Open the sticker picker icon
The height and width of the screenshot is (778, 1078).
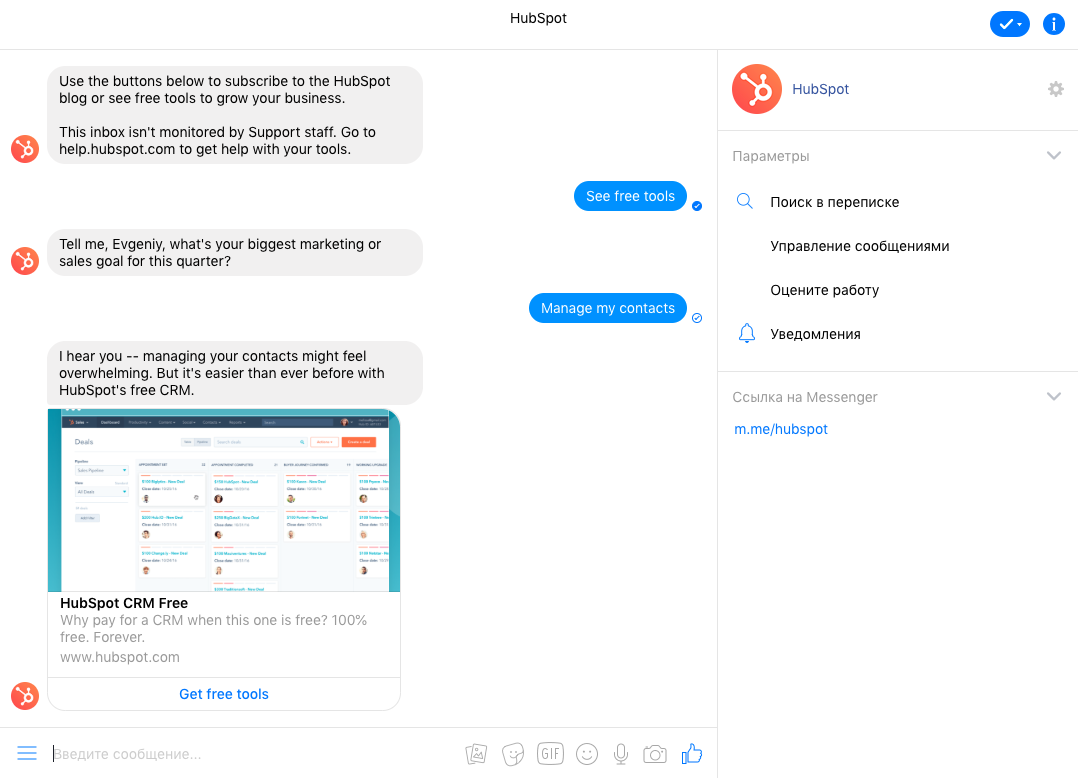tap(513, 754)
